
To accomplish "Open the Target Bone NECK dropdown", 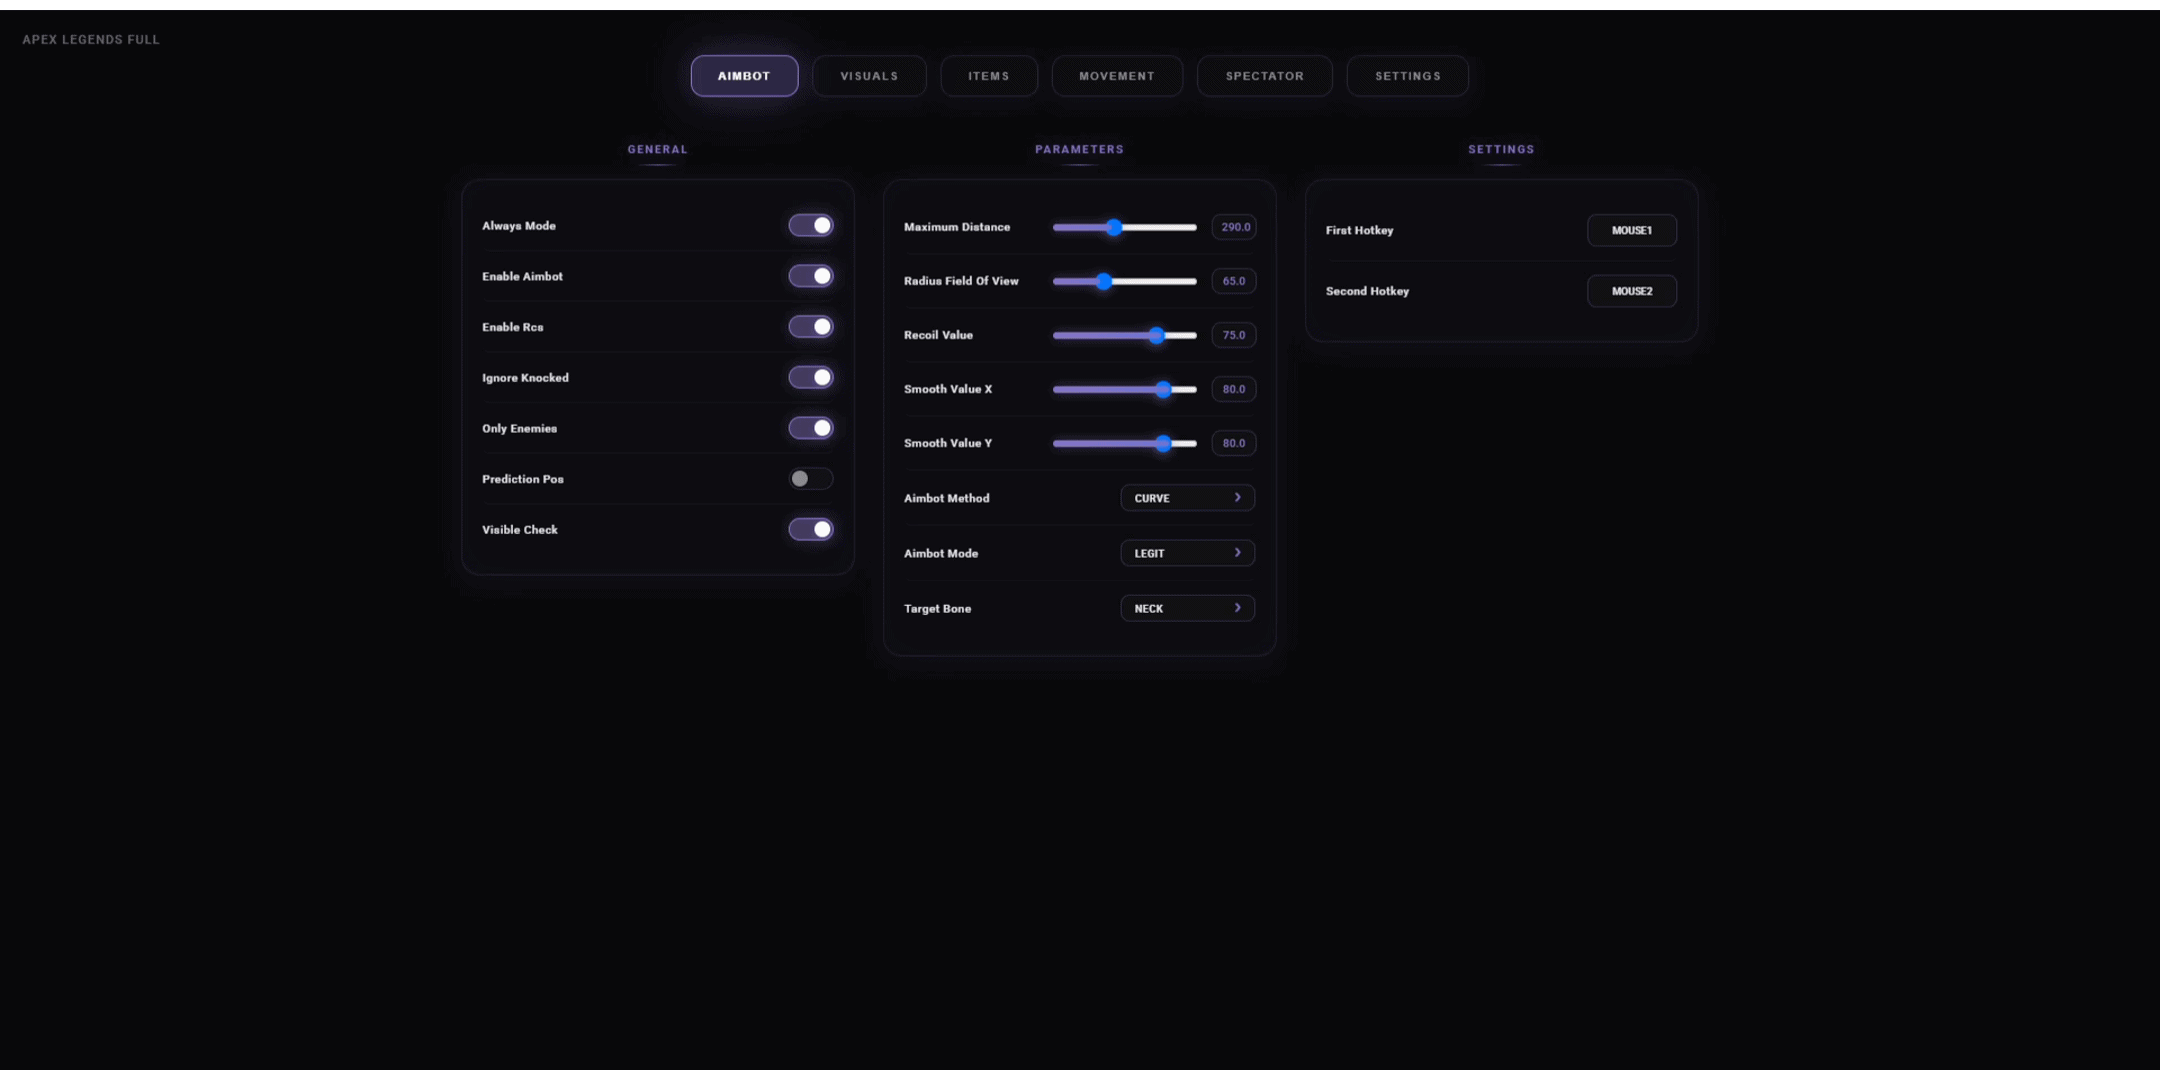I will 1187,608.
